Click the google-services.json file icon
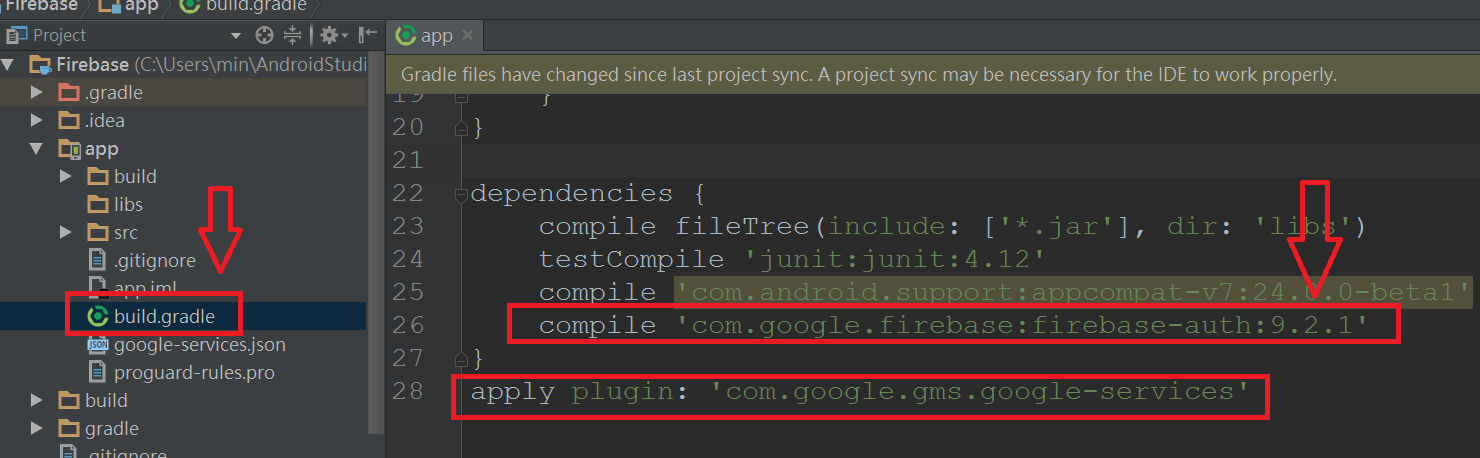 (97, 345)
